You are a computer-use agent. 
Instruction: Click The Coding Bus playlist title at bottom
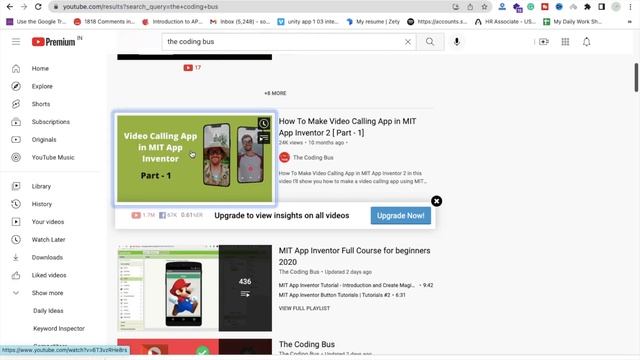pyautogui.click(x=307, y=344)
